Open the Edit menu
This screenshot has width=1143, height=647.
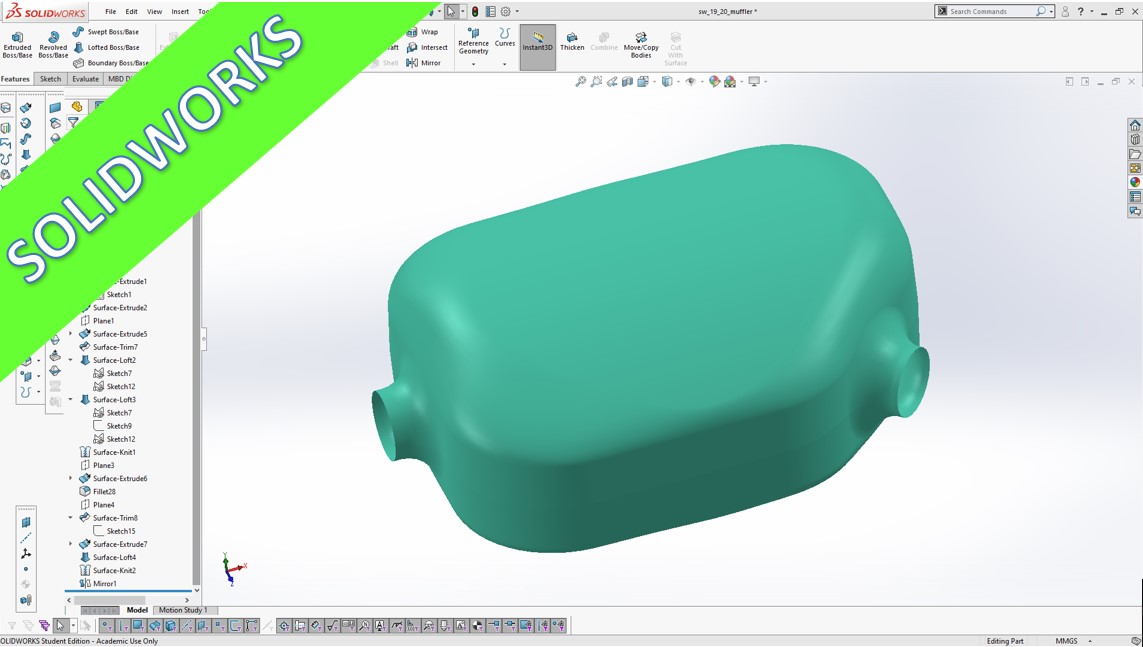[x=131, y=12]
